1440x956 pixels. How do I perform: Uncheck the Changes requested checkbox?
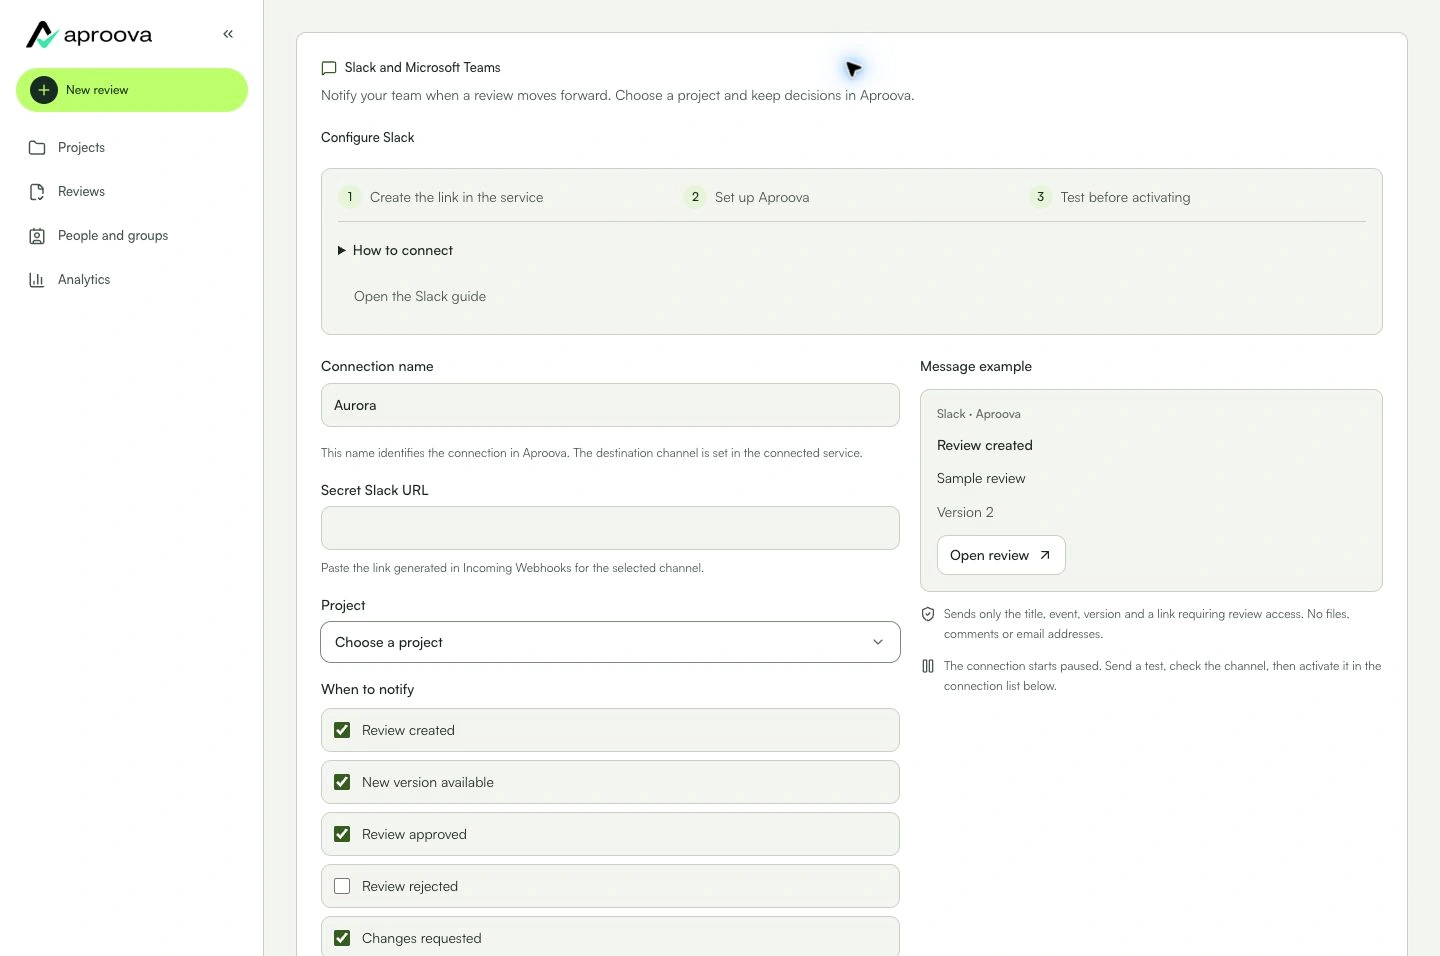coord(342,938)
